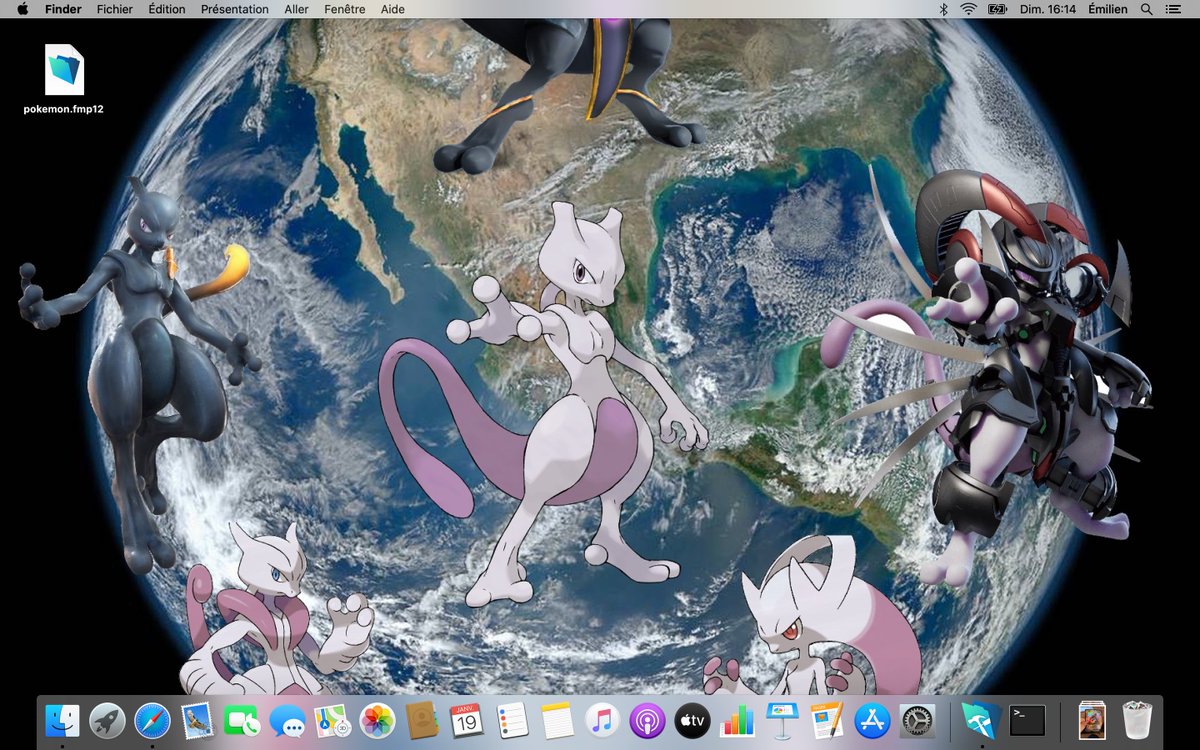Open Music app in Dock
This screenshot has height=750, width=1200.
click(602, 720)
